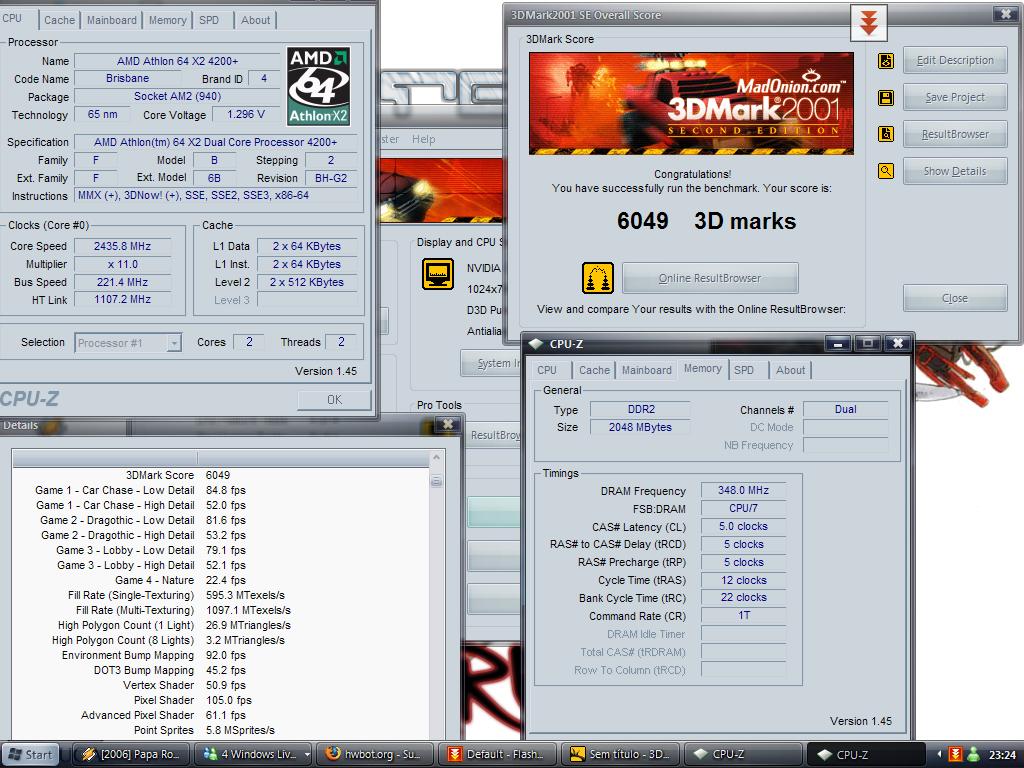This screenshot has width=1024, height=768.
Task: Open Mainboard tab in memory CPU-Z window
Action: point(647,370)
